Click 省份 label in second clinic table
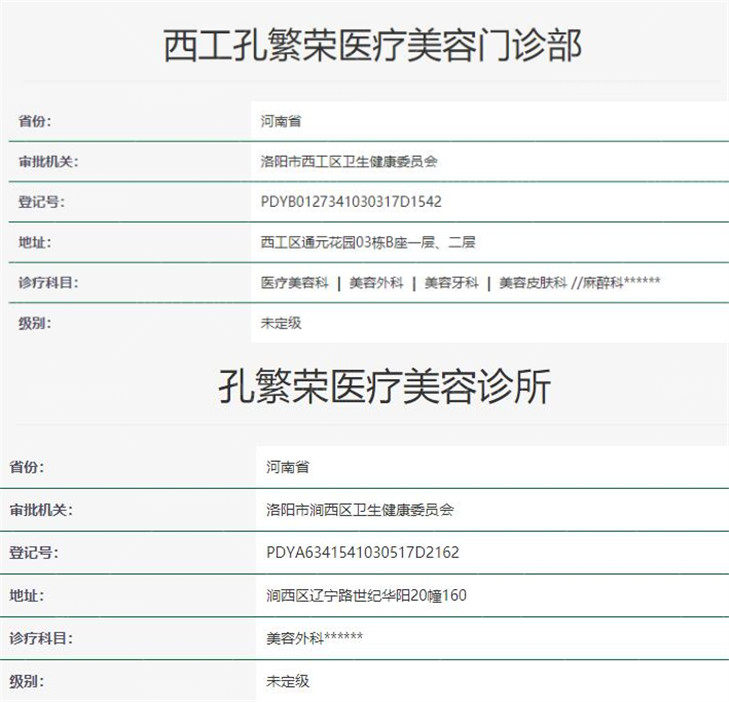The height and width of the screenshot is (702, 729). tap(27, 466)
